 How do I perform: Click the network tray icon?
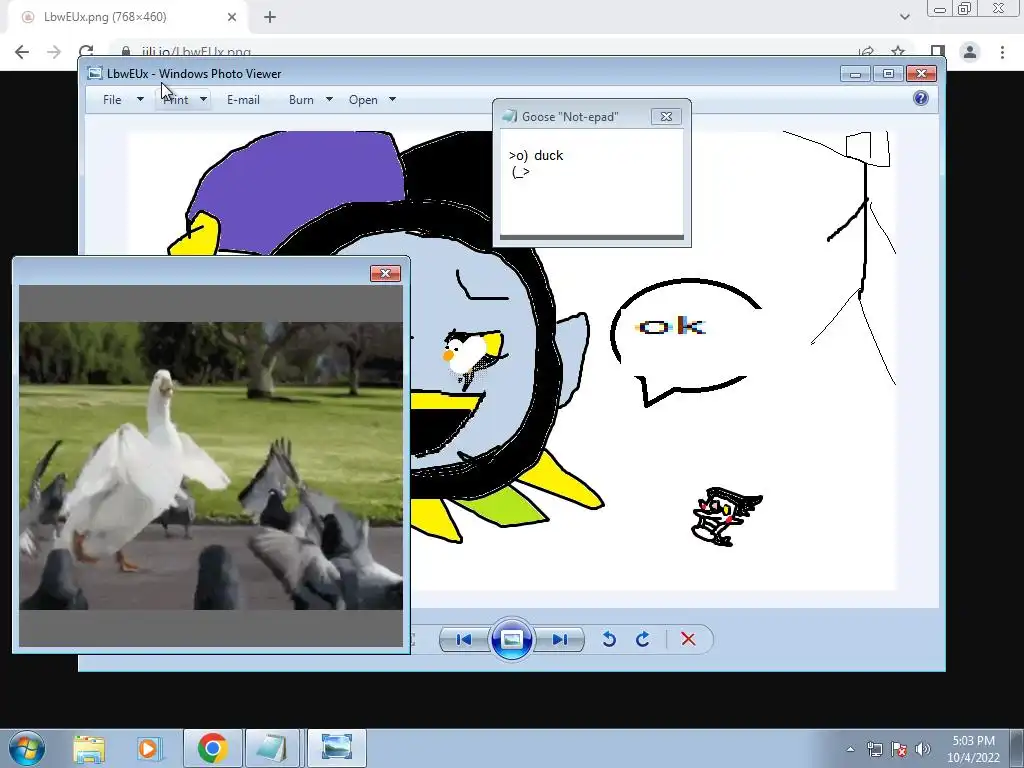click(x=874, y=749)
